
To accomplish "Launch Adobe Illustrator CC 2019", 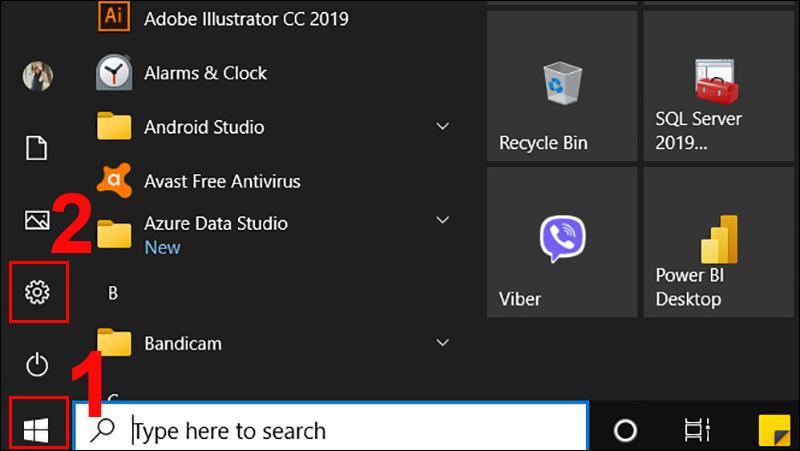I will coord(223,18).
